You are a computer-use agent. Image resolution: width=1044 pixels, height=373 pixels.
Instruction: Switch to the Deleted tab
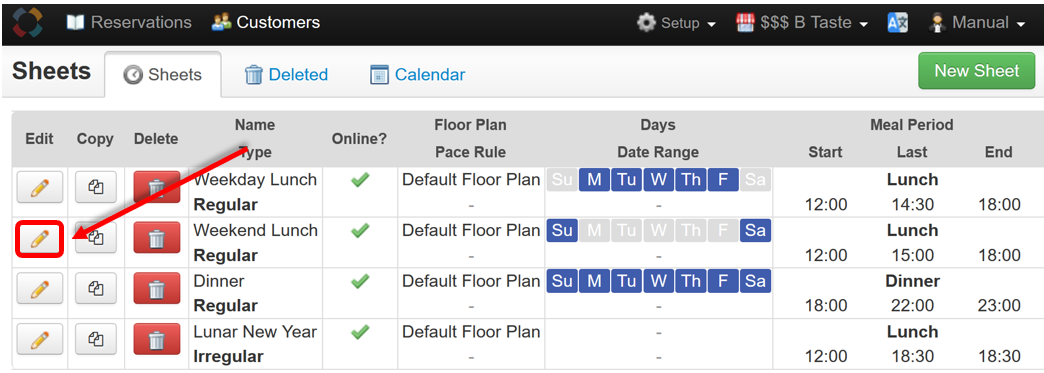click(286, 75)
